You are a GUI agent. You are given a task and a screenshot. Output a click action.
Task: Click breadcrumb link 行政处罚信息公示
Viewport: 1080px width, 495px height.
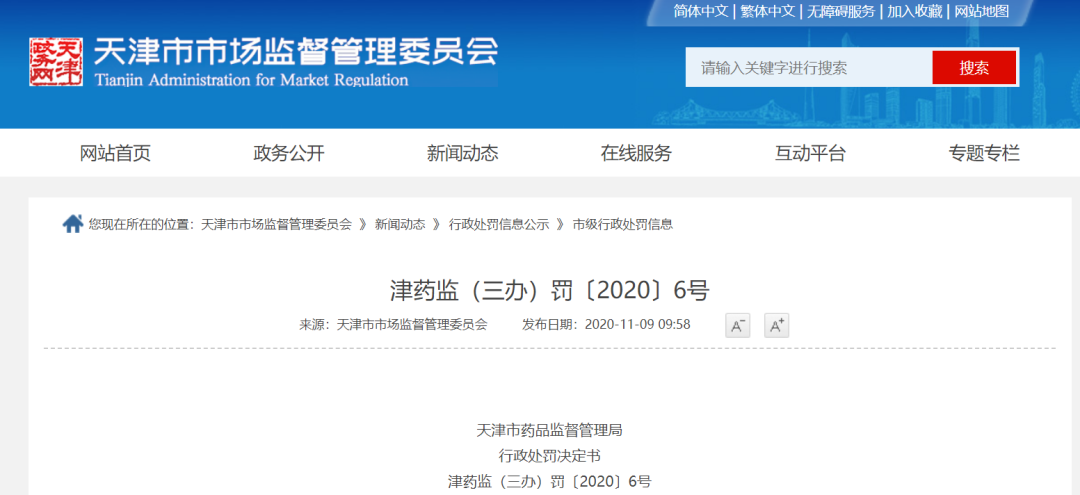click(x=499, y=224)
